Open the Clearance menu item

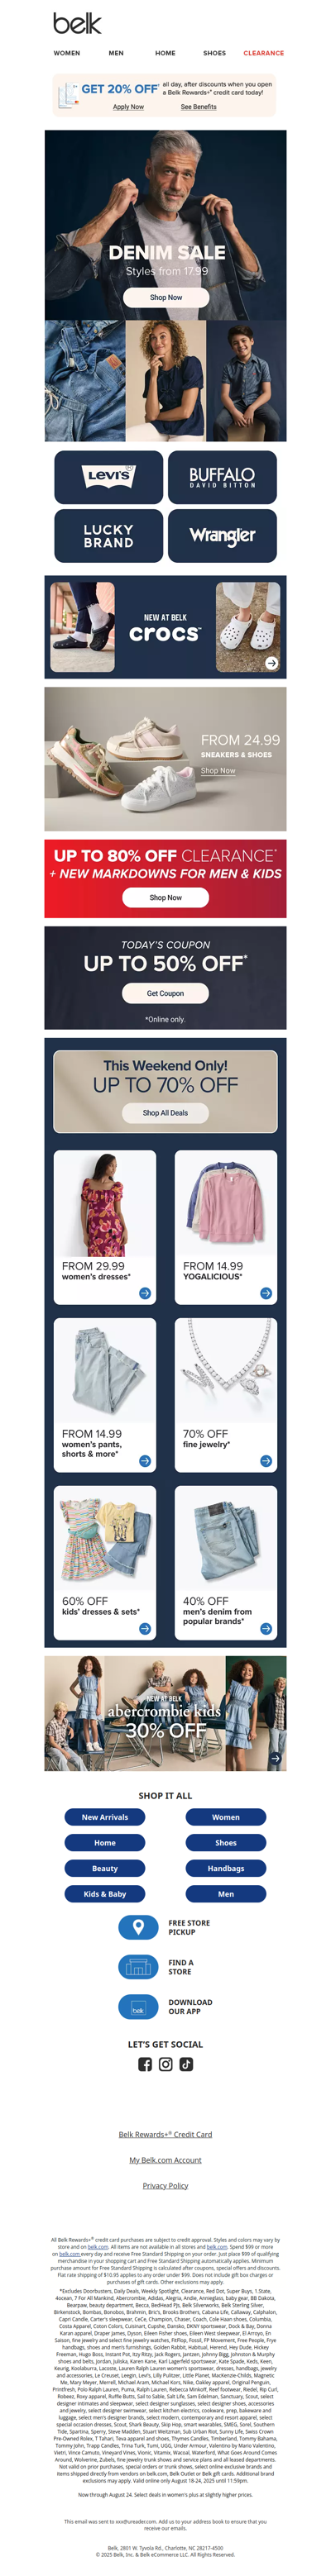tap(264, 53)
